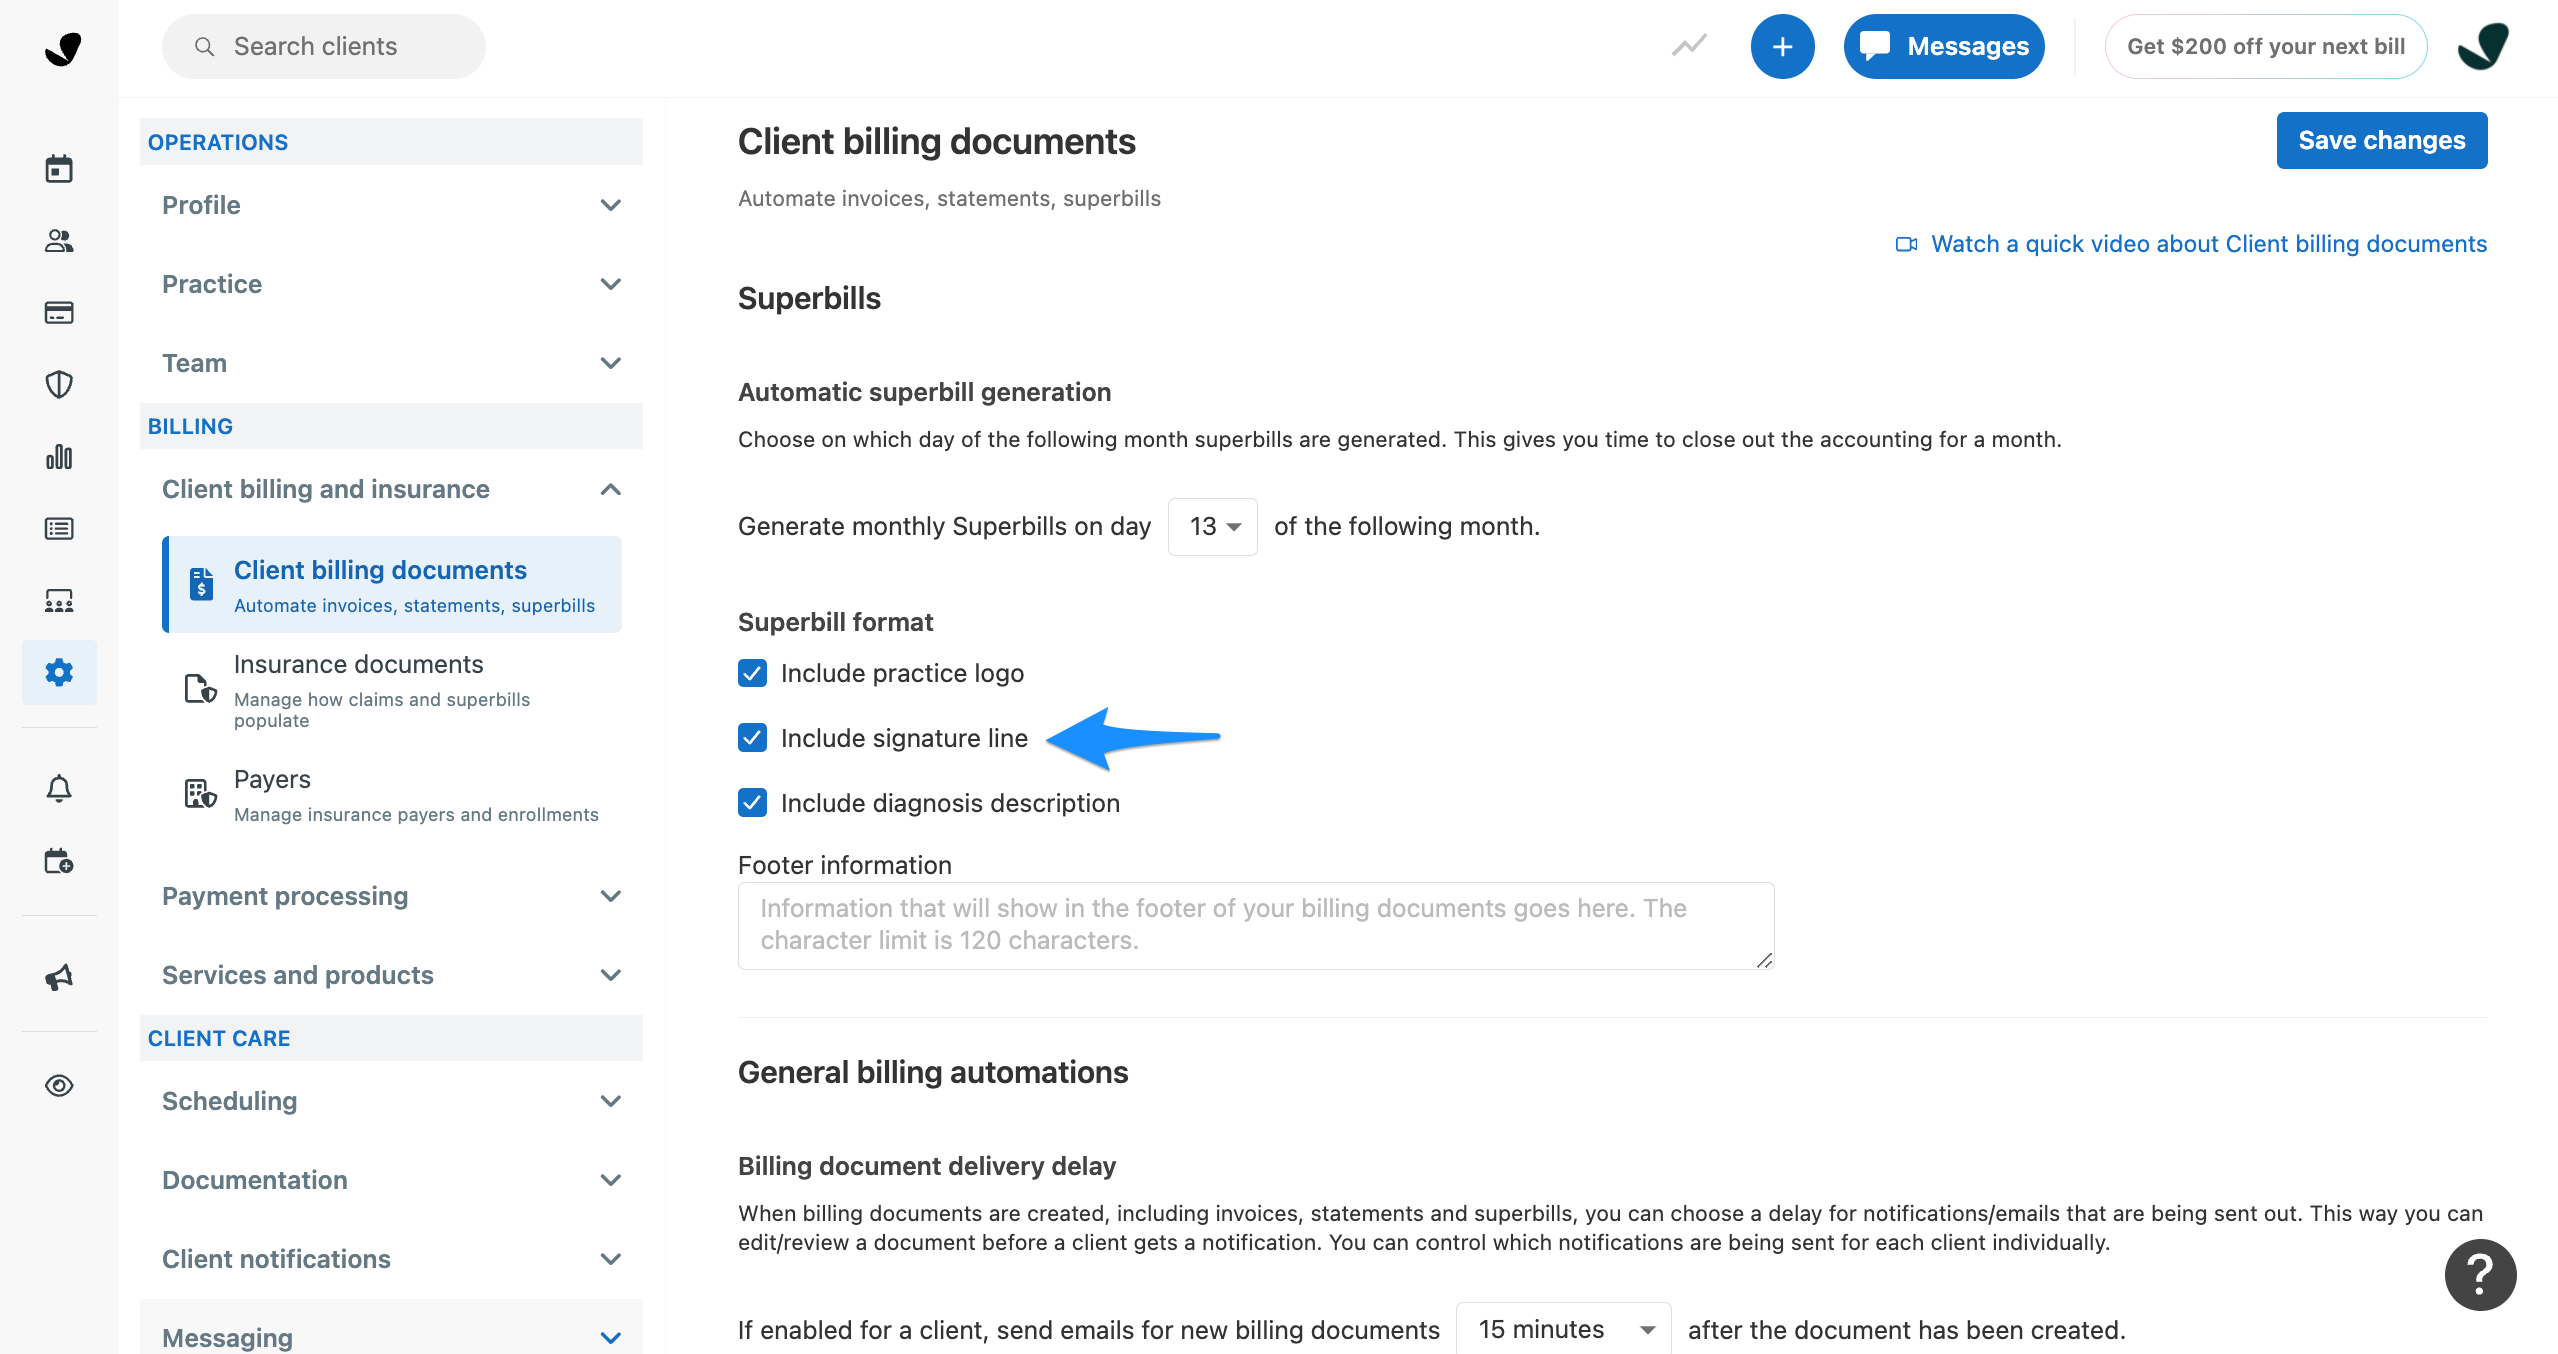Open the quick video about billing documents
2558x1354 pixels.
[2207, 244]
